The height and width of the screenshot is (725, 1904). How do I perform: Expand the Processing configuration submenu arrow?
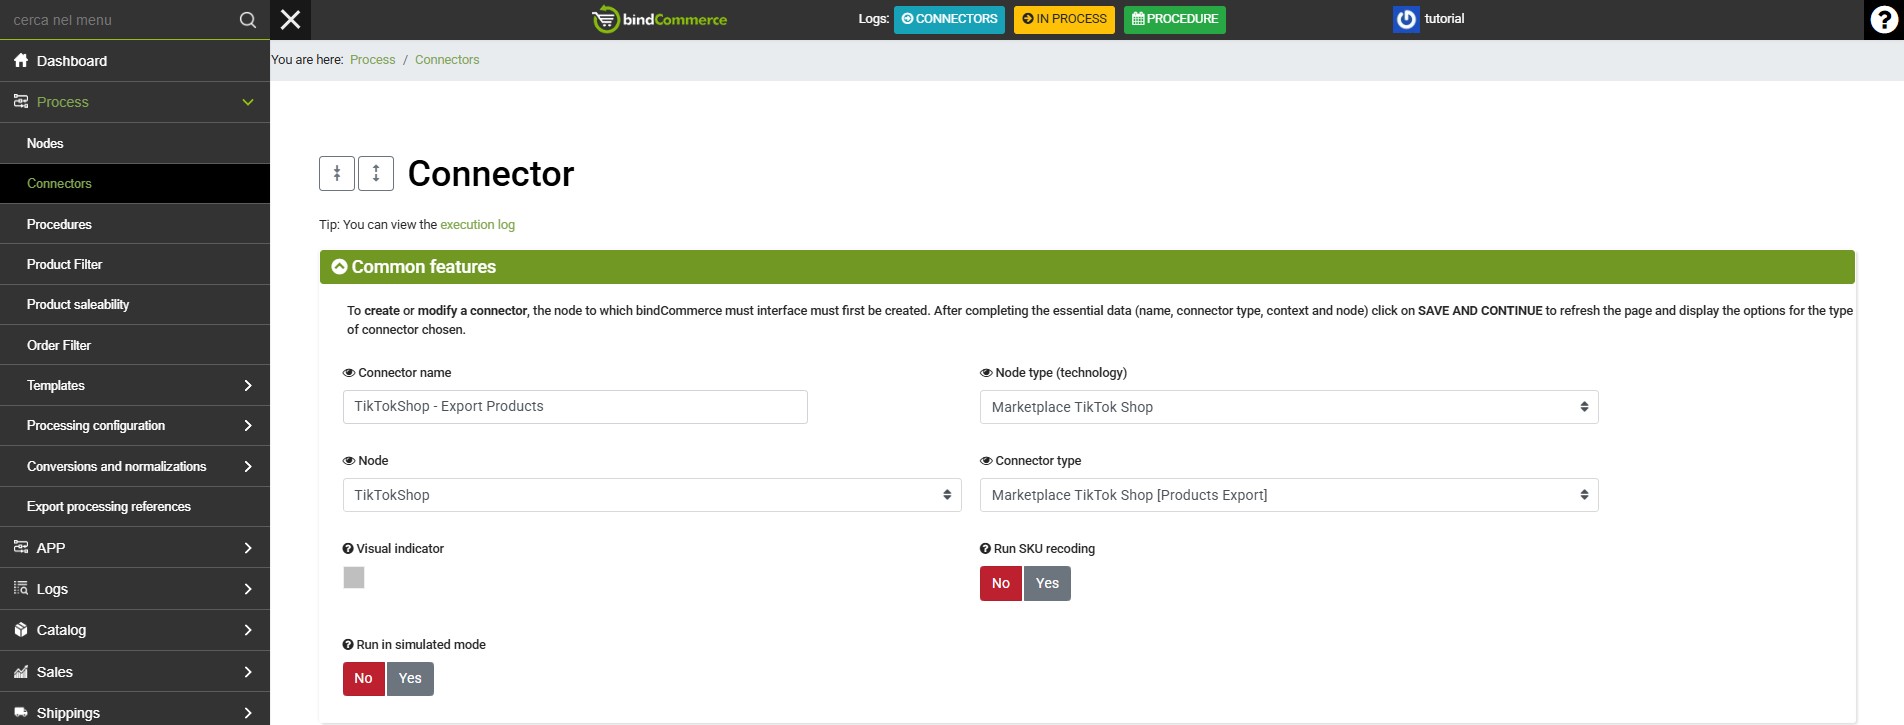[248, 426]
